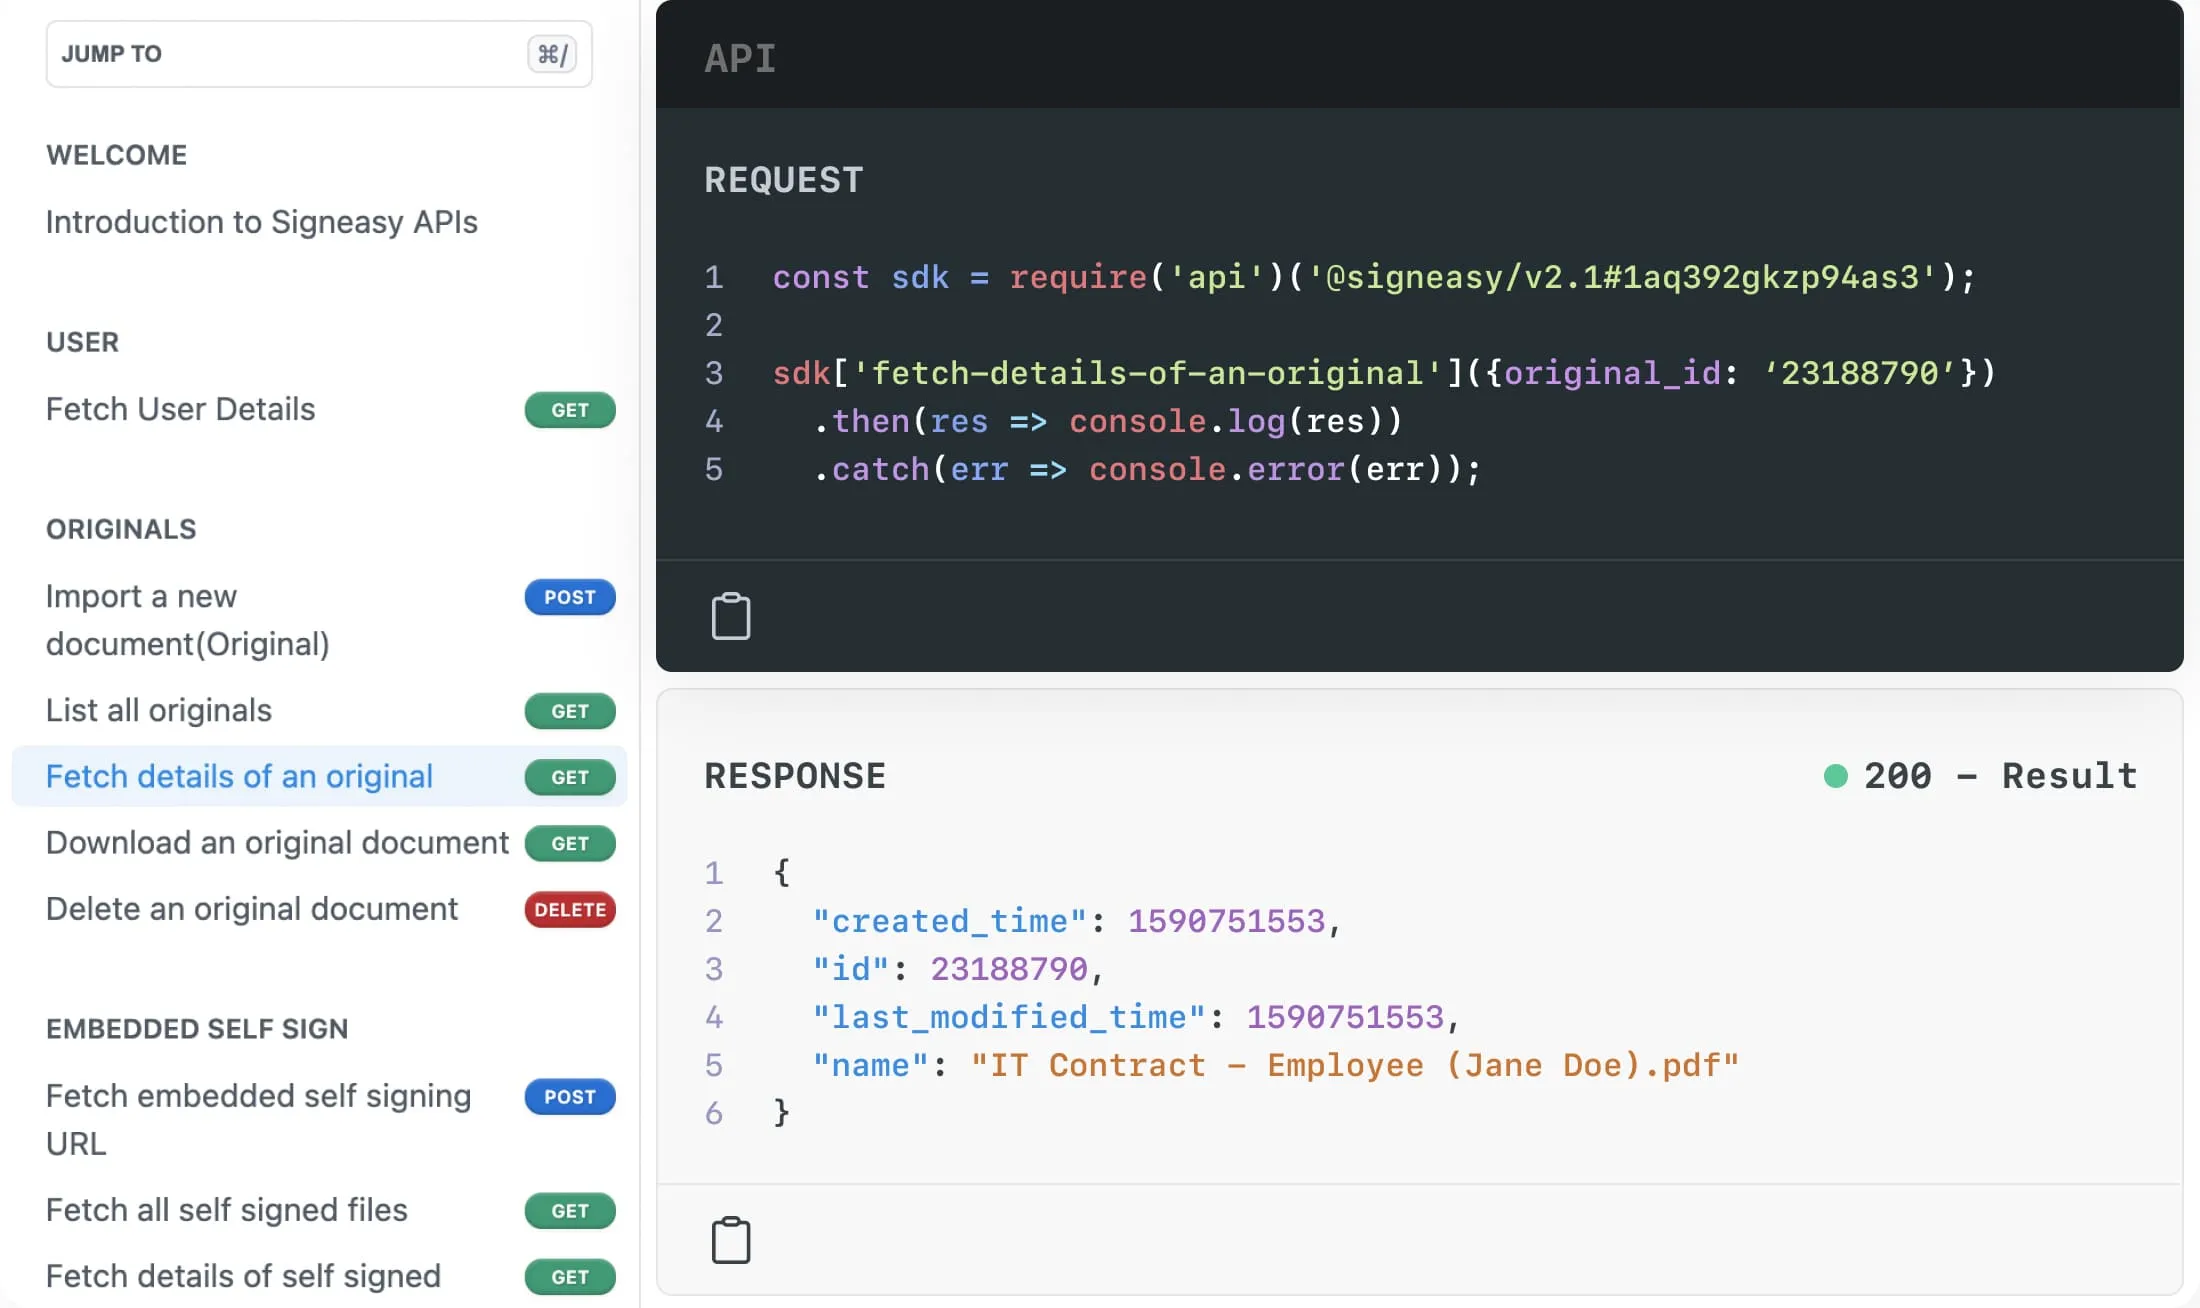Screen dimensions: 2200x1308
Task: Click the GET badge for Download an original document
Action: [x=569, y=843]
